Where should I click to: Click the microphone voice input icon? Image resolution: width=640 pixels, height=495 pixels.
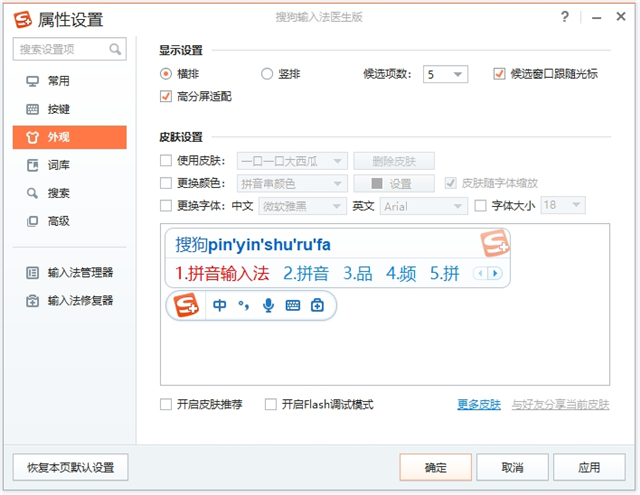pyautogui.click(x=268, y=305)
